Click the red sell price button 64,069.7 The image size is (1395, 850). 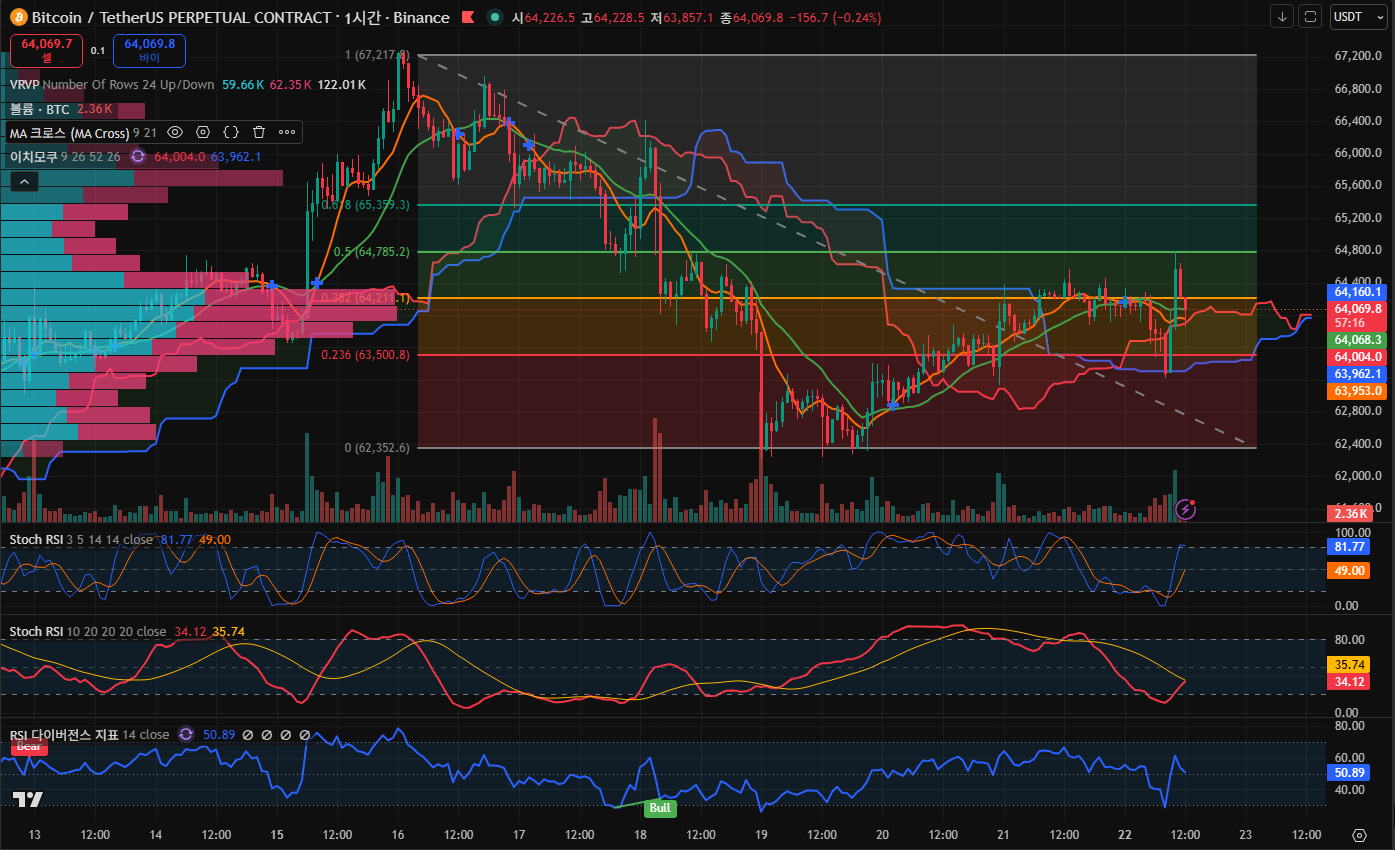pos(46,50)
